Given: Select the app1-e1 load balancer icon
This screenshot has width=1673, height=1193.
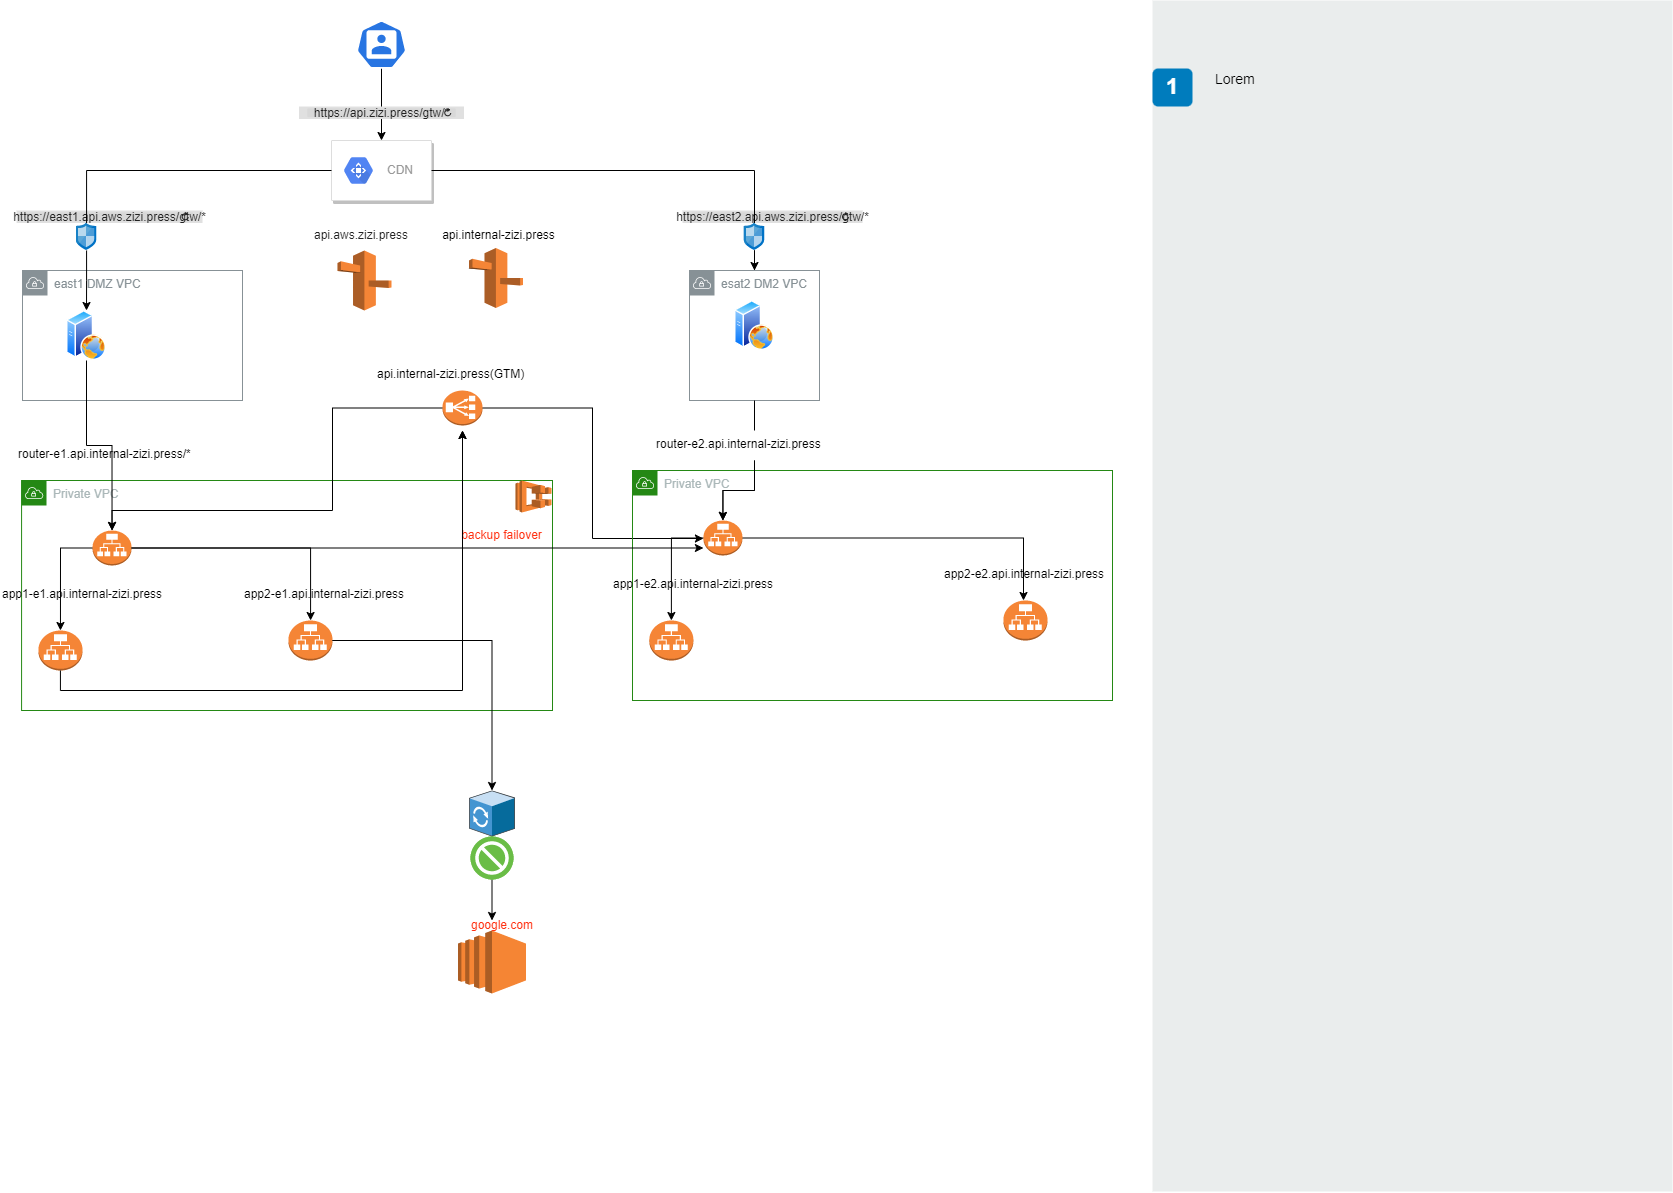Looking at the screenshot, I should [60, 650].
